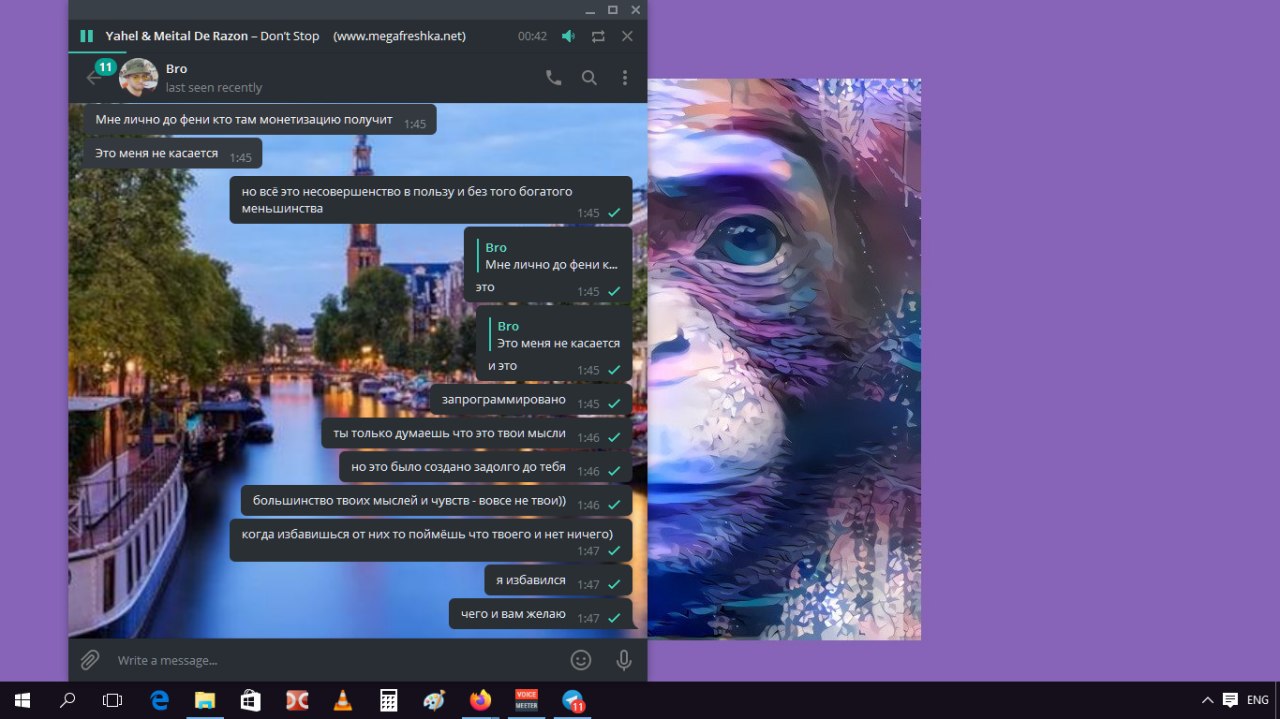1280x719 pixels.
Task: Select message 'Мне лично до фени кто там монетизацию получит'
Action: [x=260, y=120]
